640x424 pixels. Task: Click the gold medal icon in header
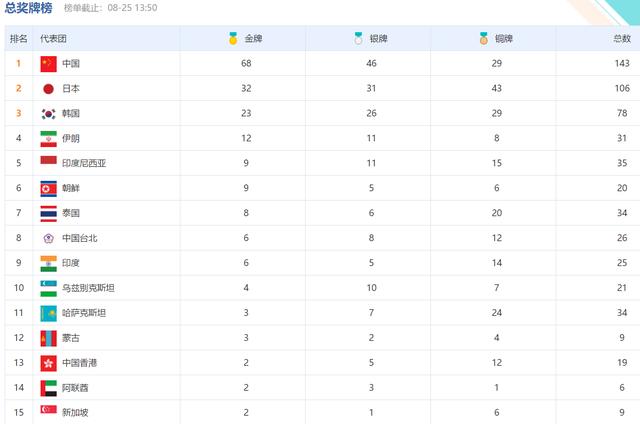pyautogui.click(x=233, y=38)
